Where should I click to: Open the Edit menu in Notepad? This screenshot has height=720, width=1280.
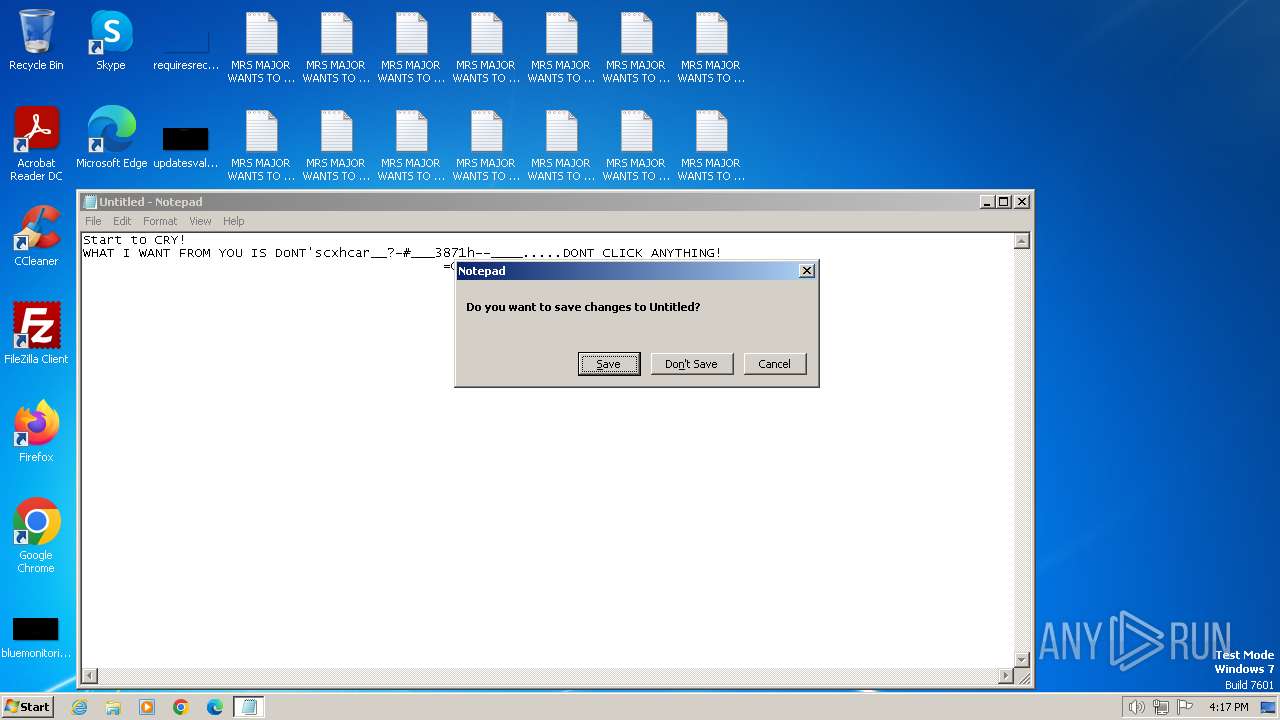(x=122, y=221)
